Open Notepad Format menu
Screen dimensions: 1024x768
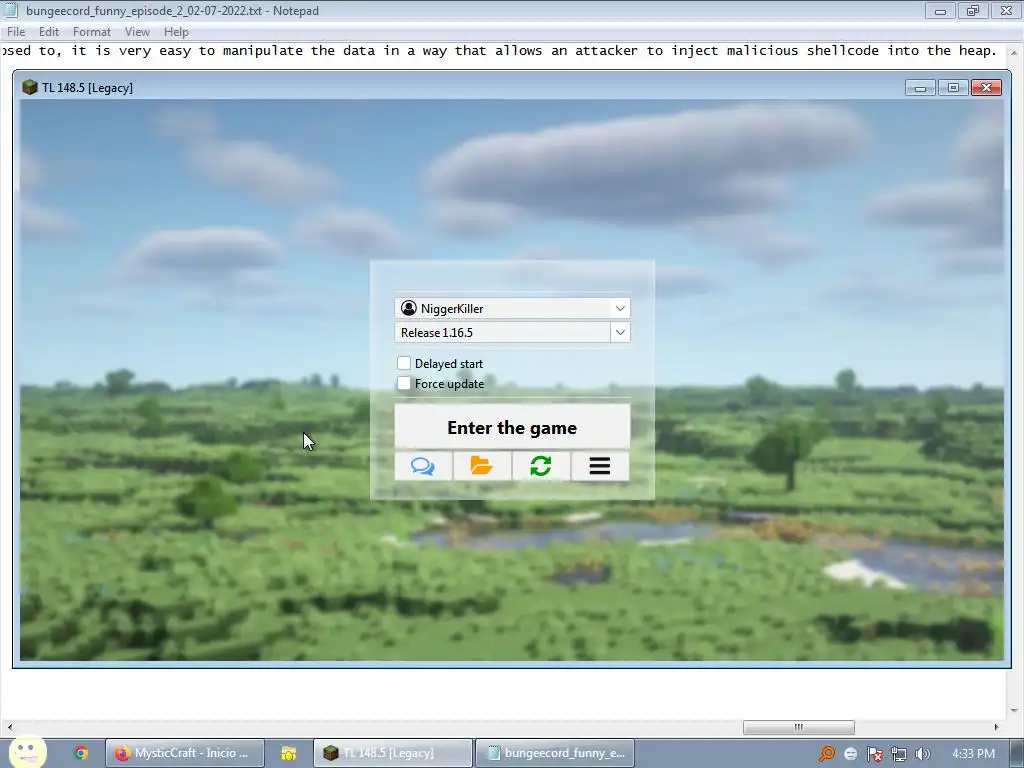(x=91, y=32)
